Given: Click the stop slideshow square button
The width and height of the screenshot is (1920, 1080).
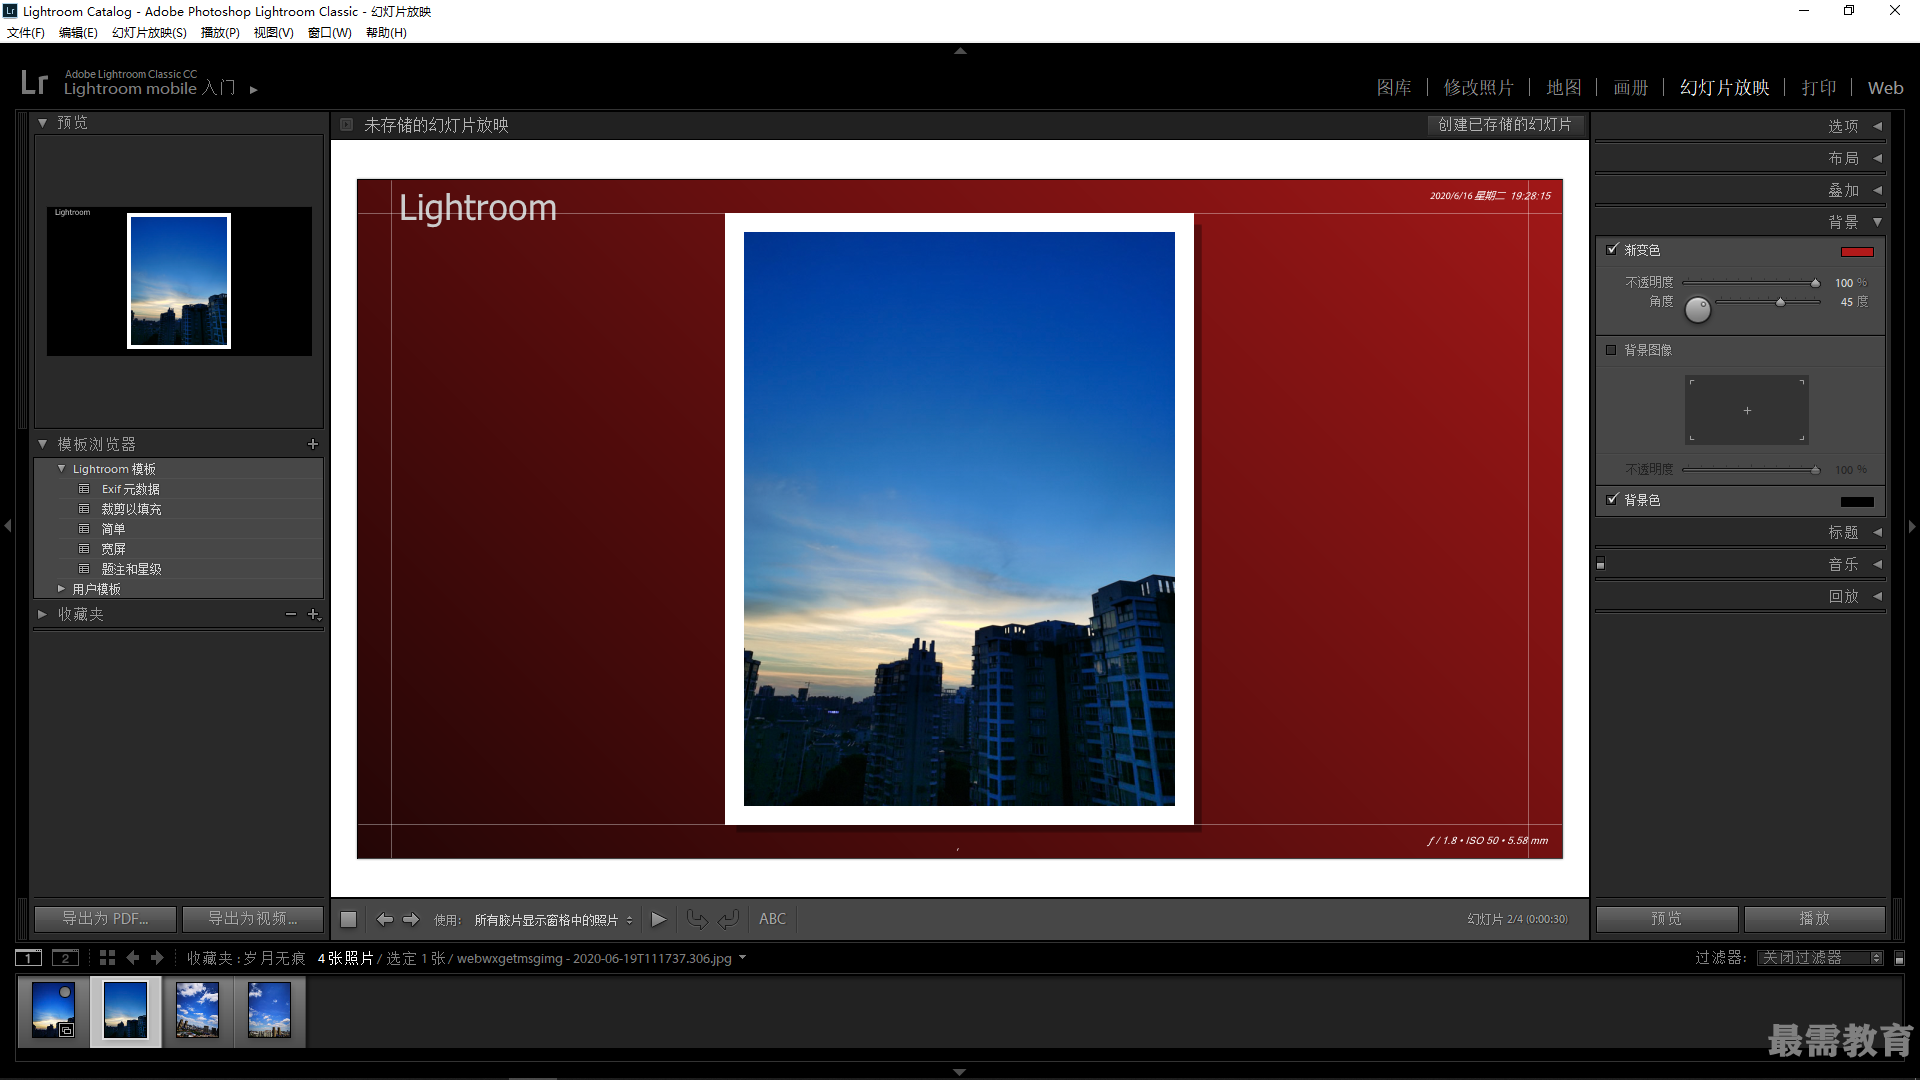Looking at the screenshot, I should click(x=348, y=919).
